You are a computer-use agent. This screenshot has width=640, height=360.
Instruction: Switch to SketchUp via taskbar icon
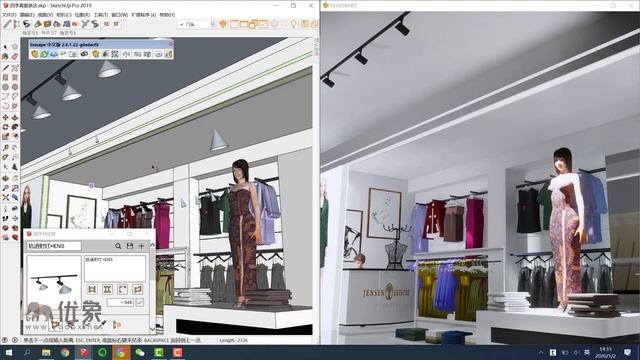[x=84, y=352]
